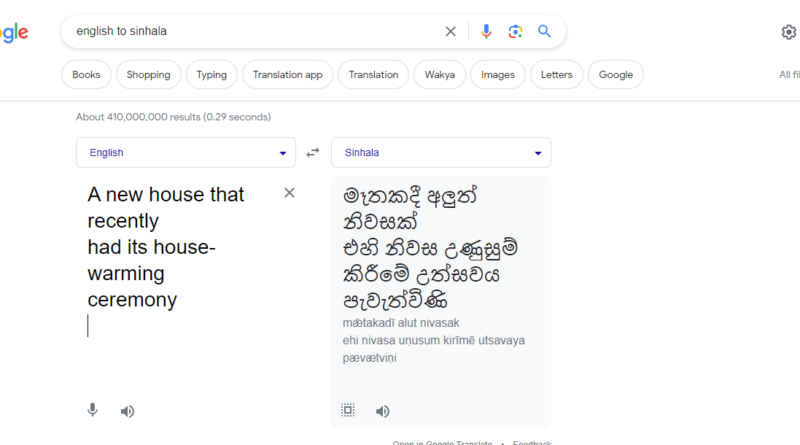Screen dimensions: 800x445
Task: Select the Letters filter chip
Action: tap(557, 75)
